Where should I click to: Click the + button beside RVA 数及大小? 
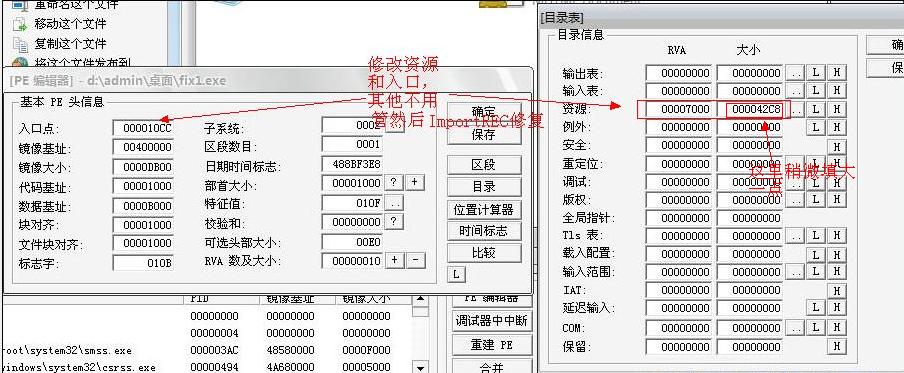coord(394,260)
